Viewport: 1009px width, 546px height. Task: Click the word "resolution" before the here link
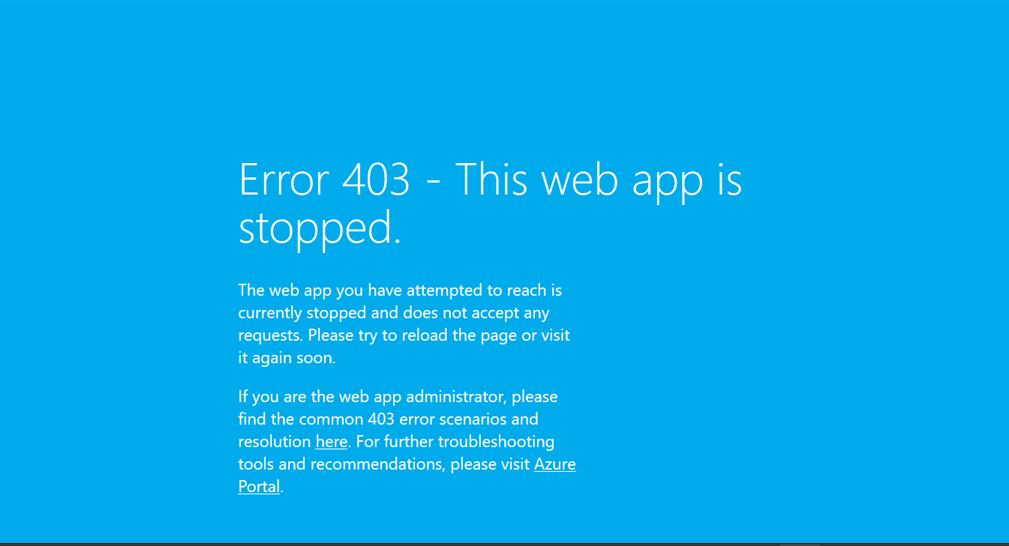click(x=275, y=442)
